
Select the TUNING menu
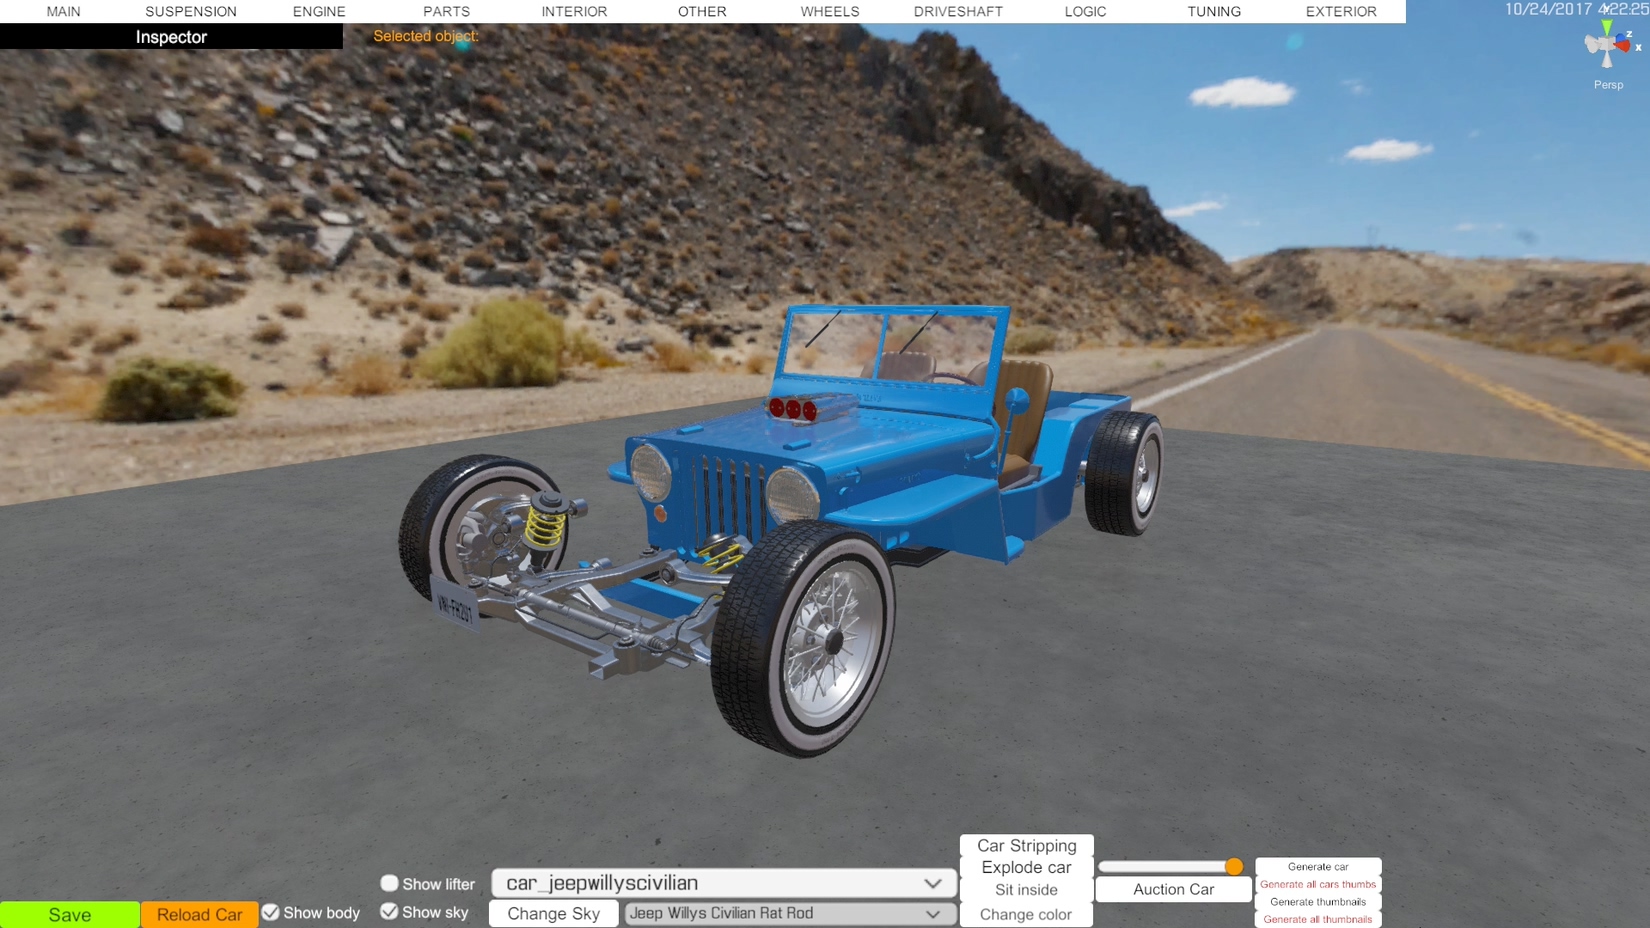coord(1214,11)
